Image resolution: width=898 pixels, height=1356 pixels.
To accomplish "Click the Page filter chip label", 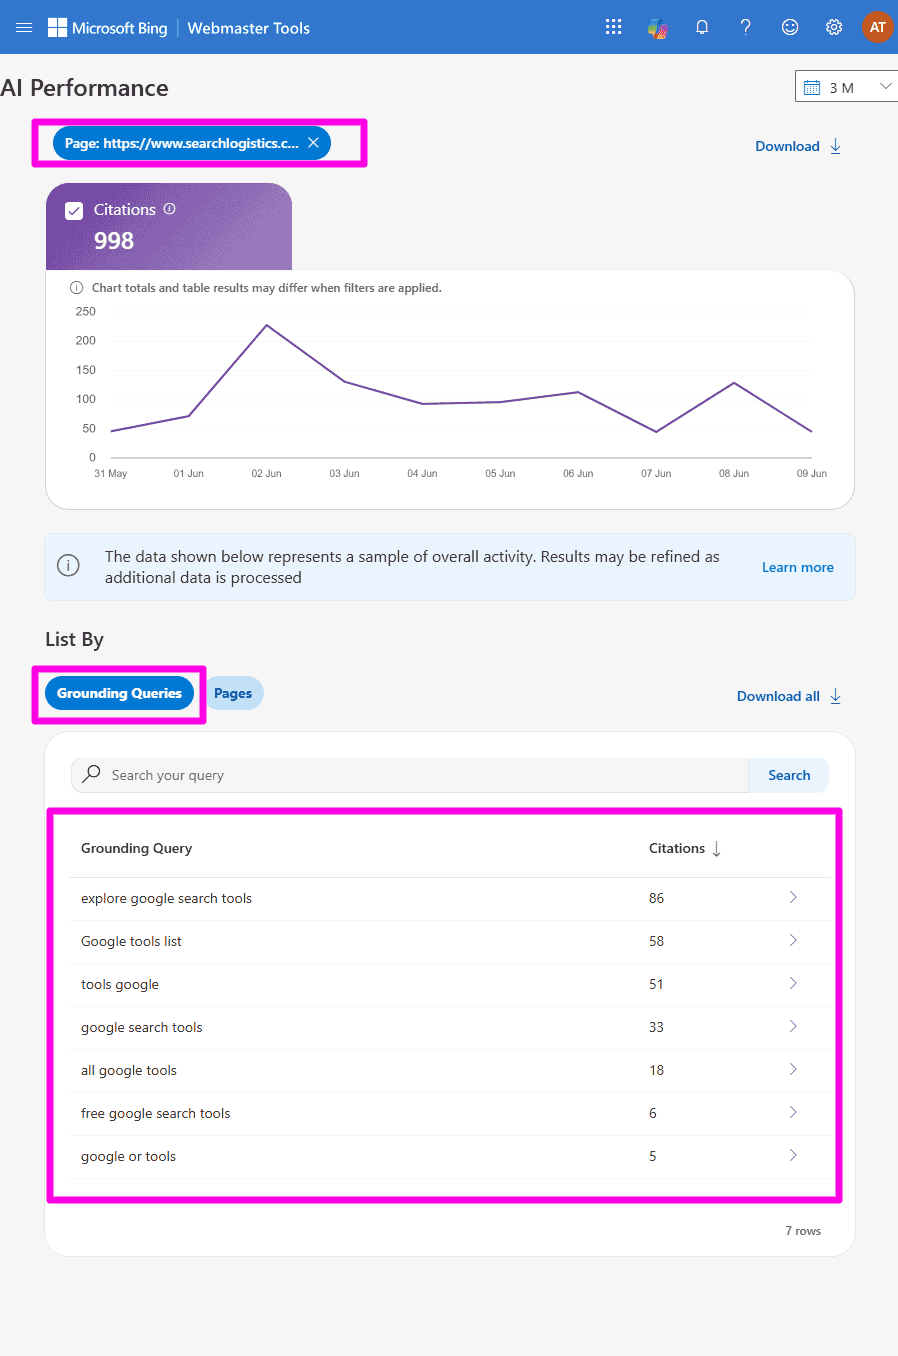I will (182, 143).
